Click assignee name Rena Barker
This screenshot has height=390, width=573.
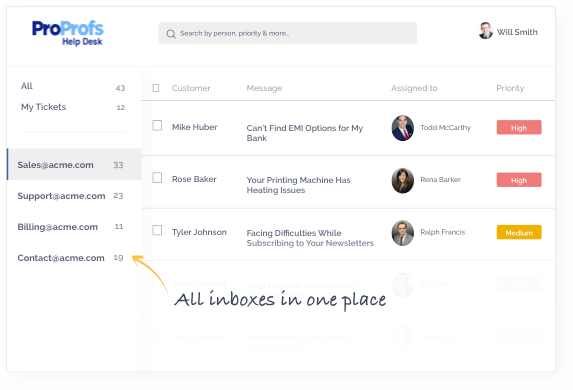coord(440,179)
